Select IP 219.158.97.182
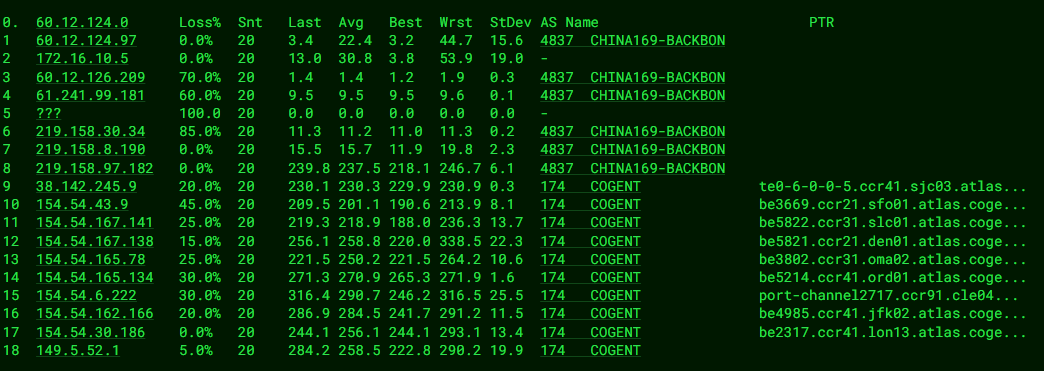This screenshot has width=1044, height=371. click(95, 168)
